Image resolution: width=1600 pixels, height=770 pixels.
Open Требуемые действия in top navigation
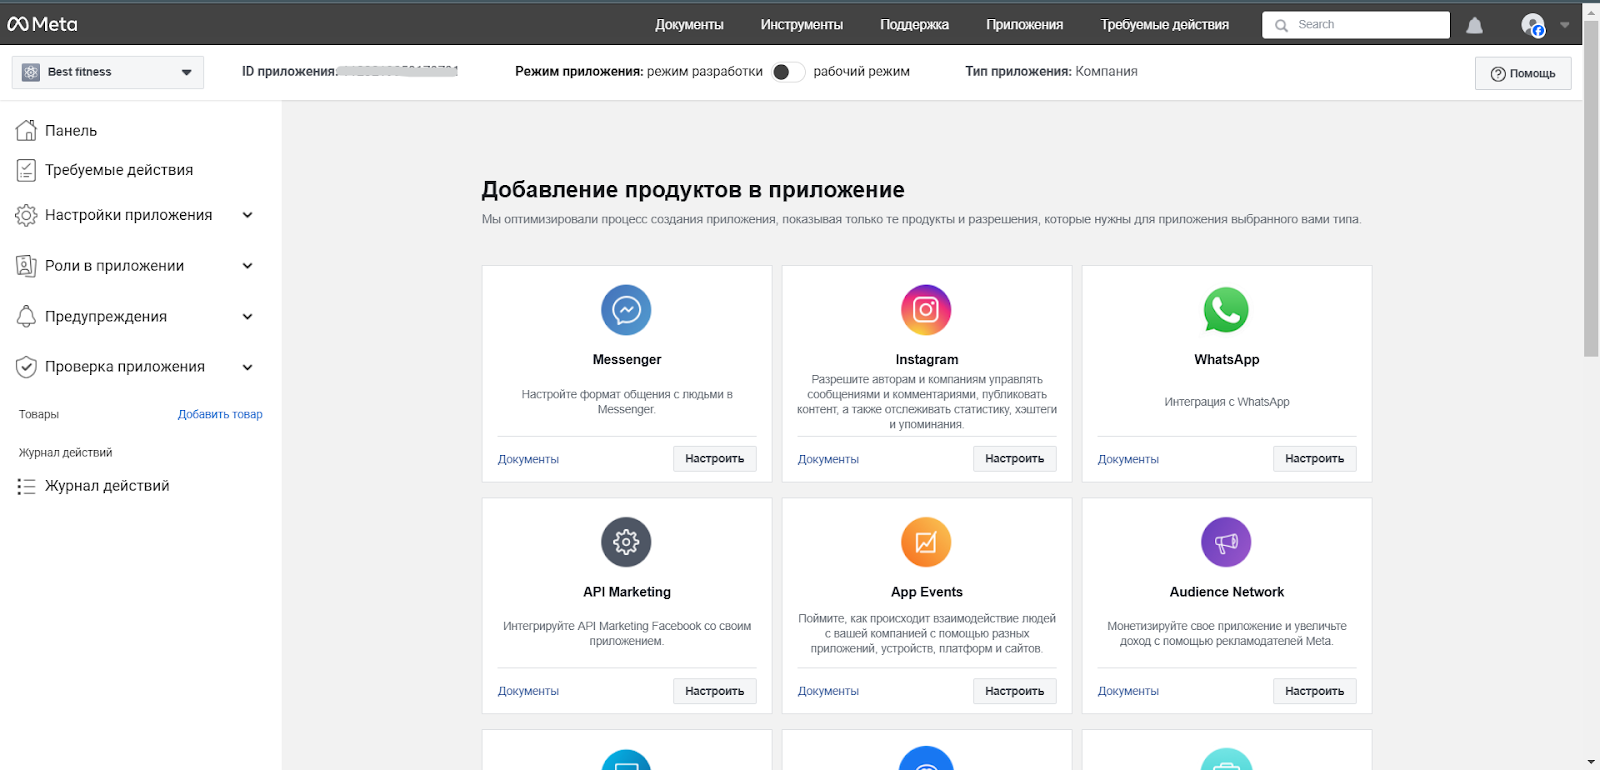(1165, 25)
